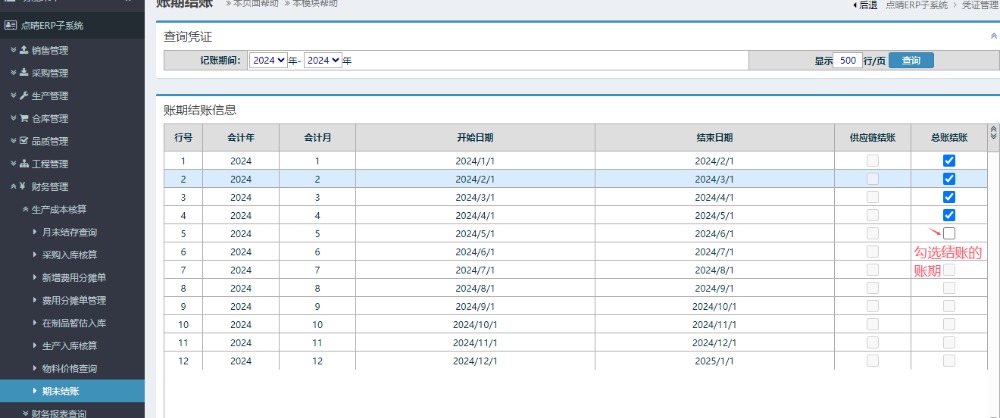This screenshot has height=418, width=1000.
Task: Uncheck 总账结账 box for month 4
Action: (x=949, y=215)
